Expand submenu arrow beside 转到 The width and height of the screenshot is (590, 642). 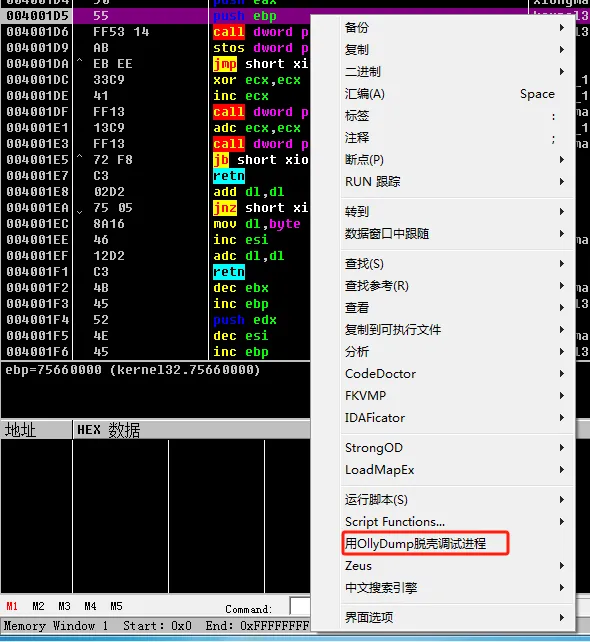562,212
